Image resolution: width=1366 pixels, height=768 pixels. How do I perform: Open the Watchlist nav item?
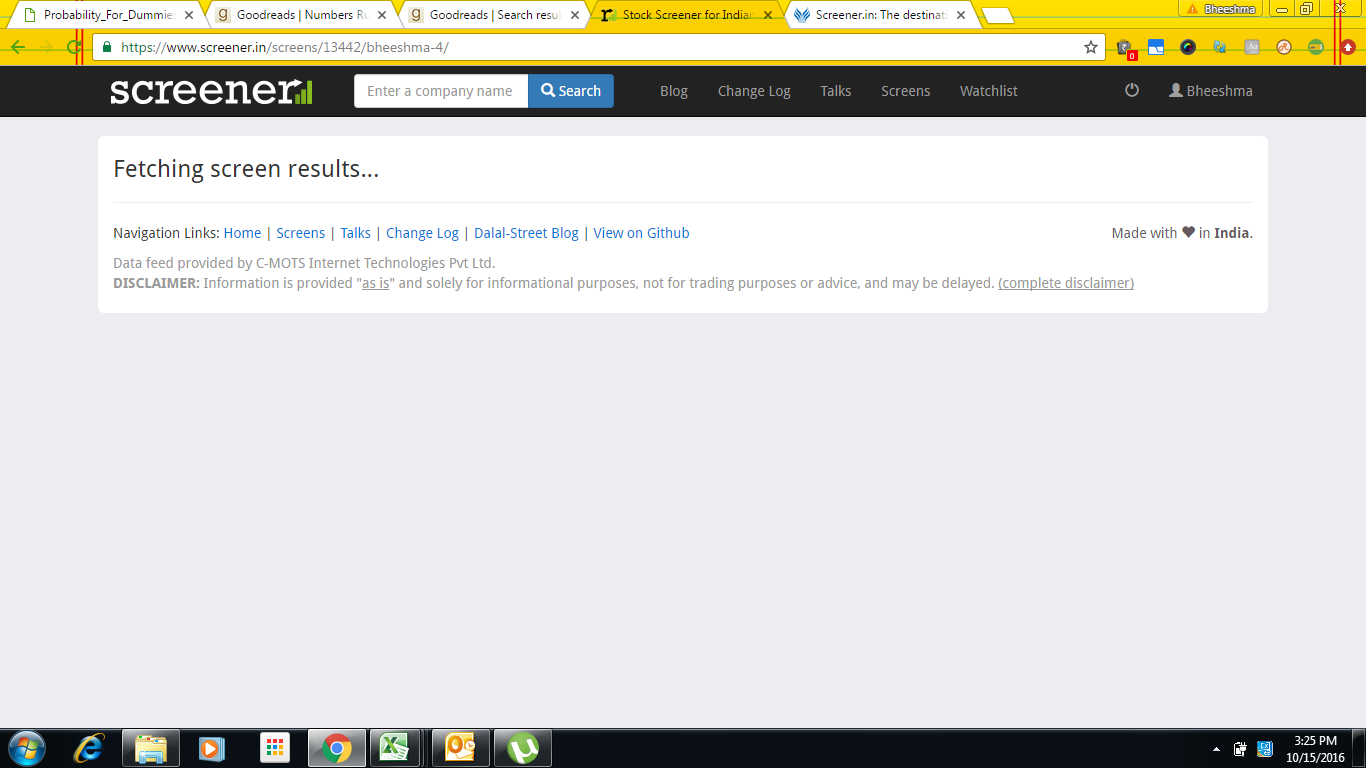pyautogui.click(x=988, y=91)
